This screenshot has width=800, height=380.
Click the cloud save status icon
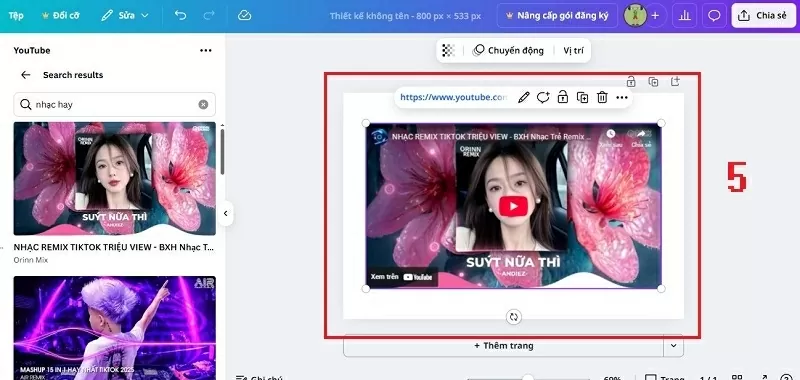click(x=244, y=15)
